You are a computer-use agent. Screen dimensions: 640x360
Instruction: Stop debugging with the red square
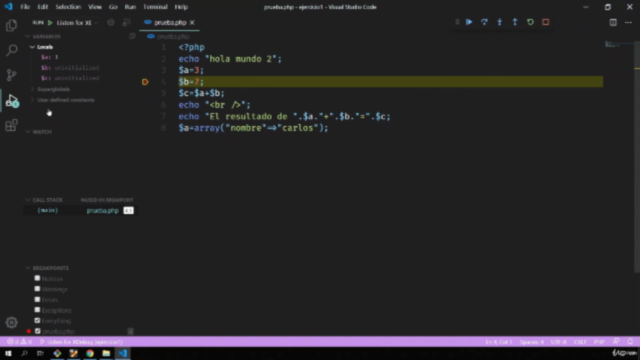pos(546,22)
